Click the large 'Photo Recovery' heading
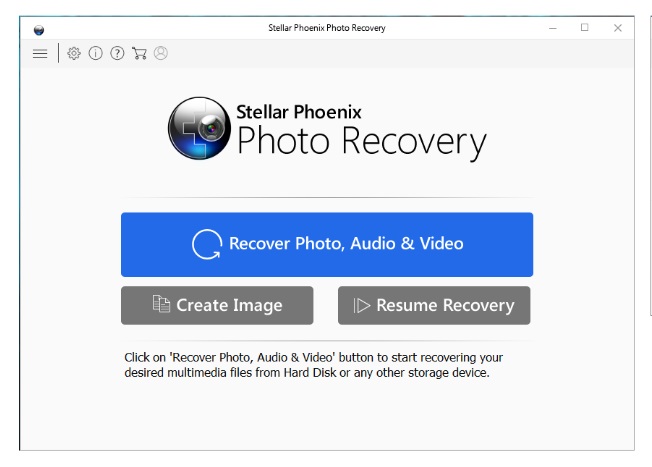Viewport: 652px width, 467px height. (x=361, y=142)
